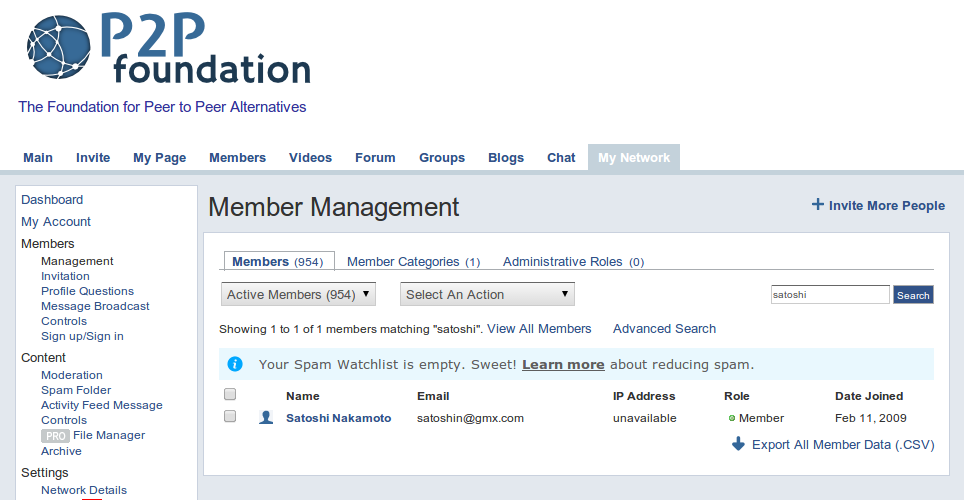The image size is (964, 500).
Task: Click the Name column header
Action: (x=302, y=396)
